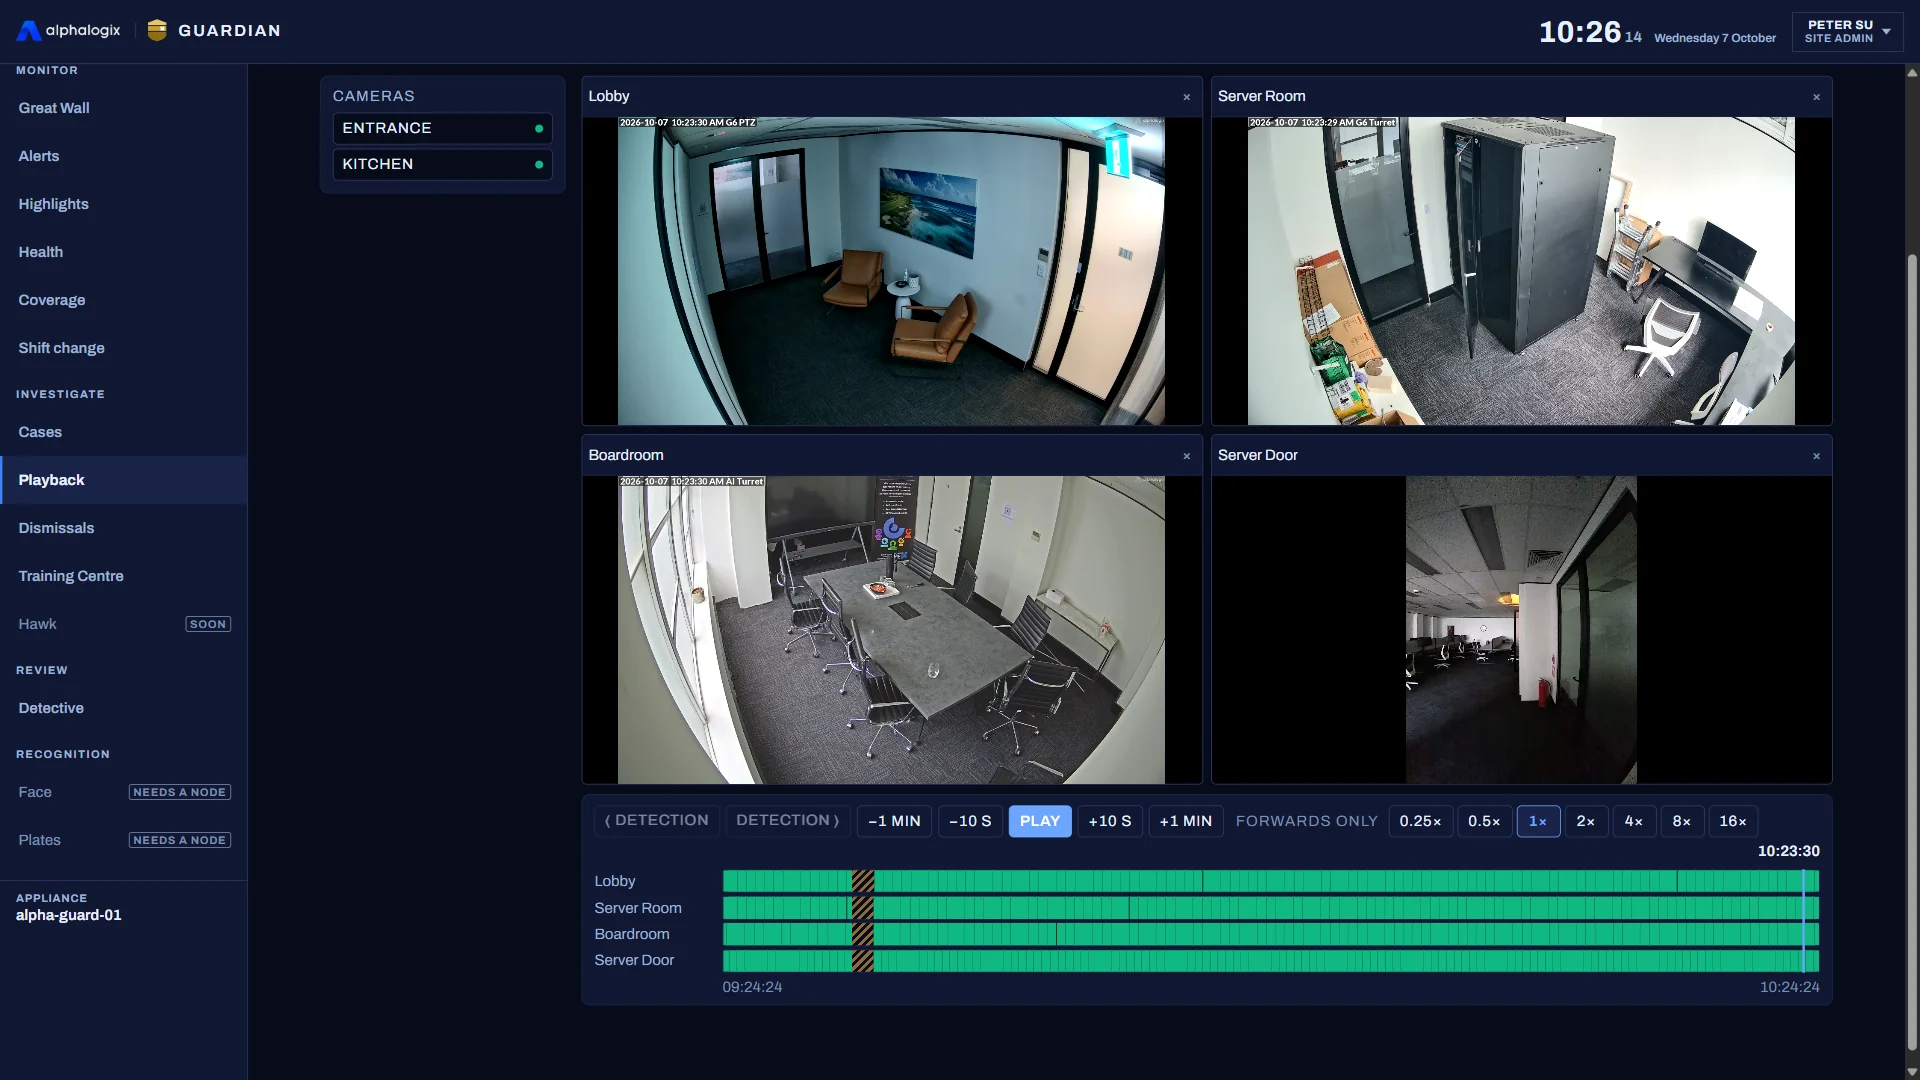Open Great Wall in the sidebar
Image resolution: width=1920 pixels, height=1080 pixels.
(123, 108)
